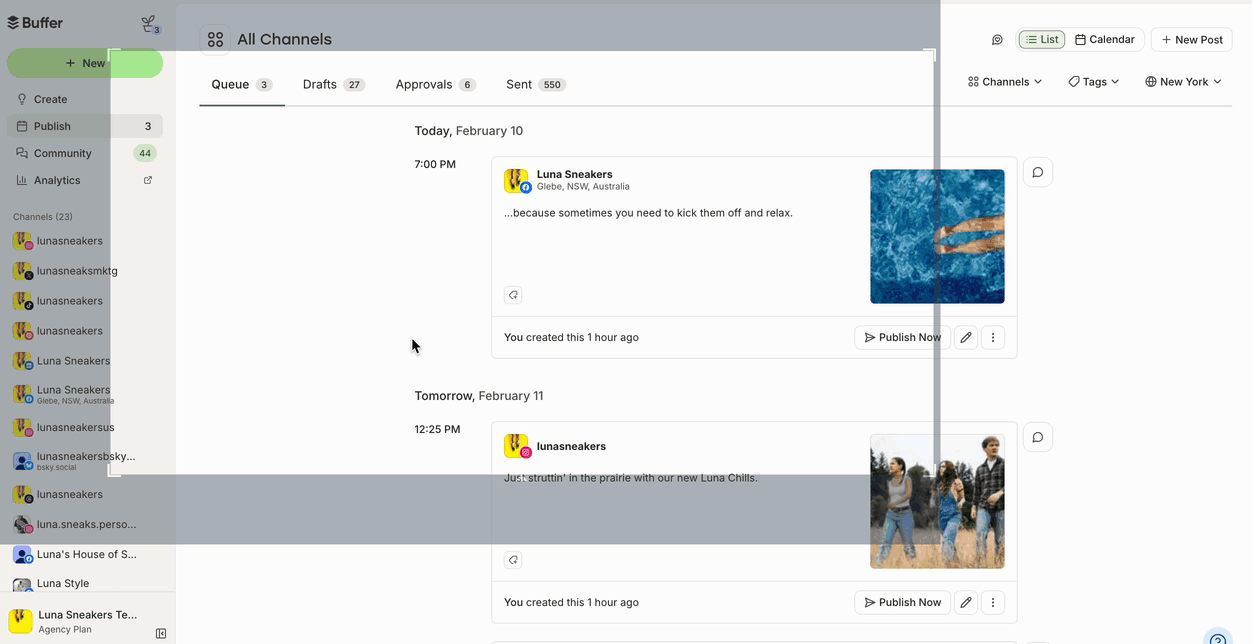Click the lightbulb Create icon
Screen dimensions: 1252x644
[22, 99]
